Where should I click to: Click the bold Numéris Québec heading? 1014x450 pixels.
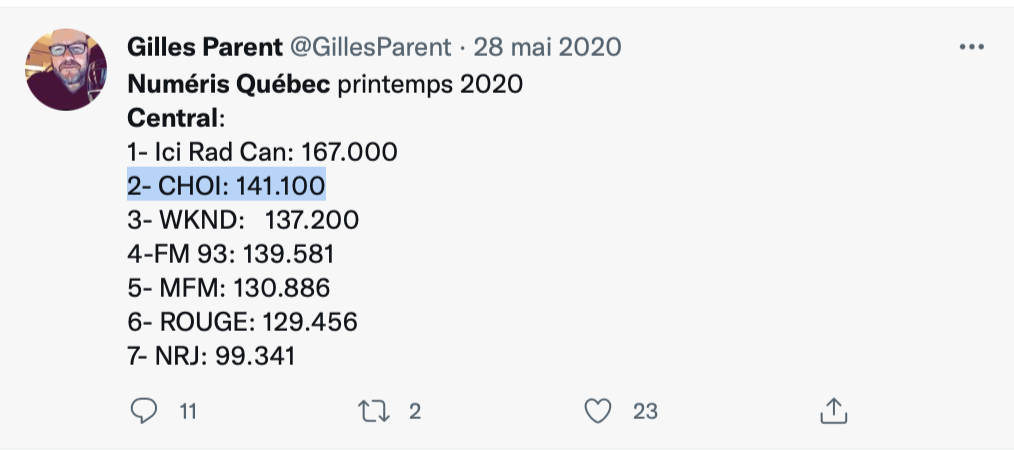coord(229,84)
